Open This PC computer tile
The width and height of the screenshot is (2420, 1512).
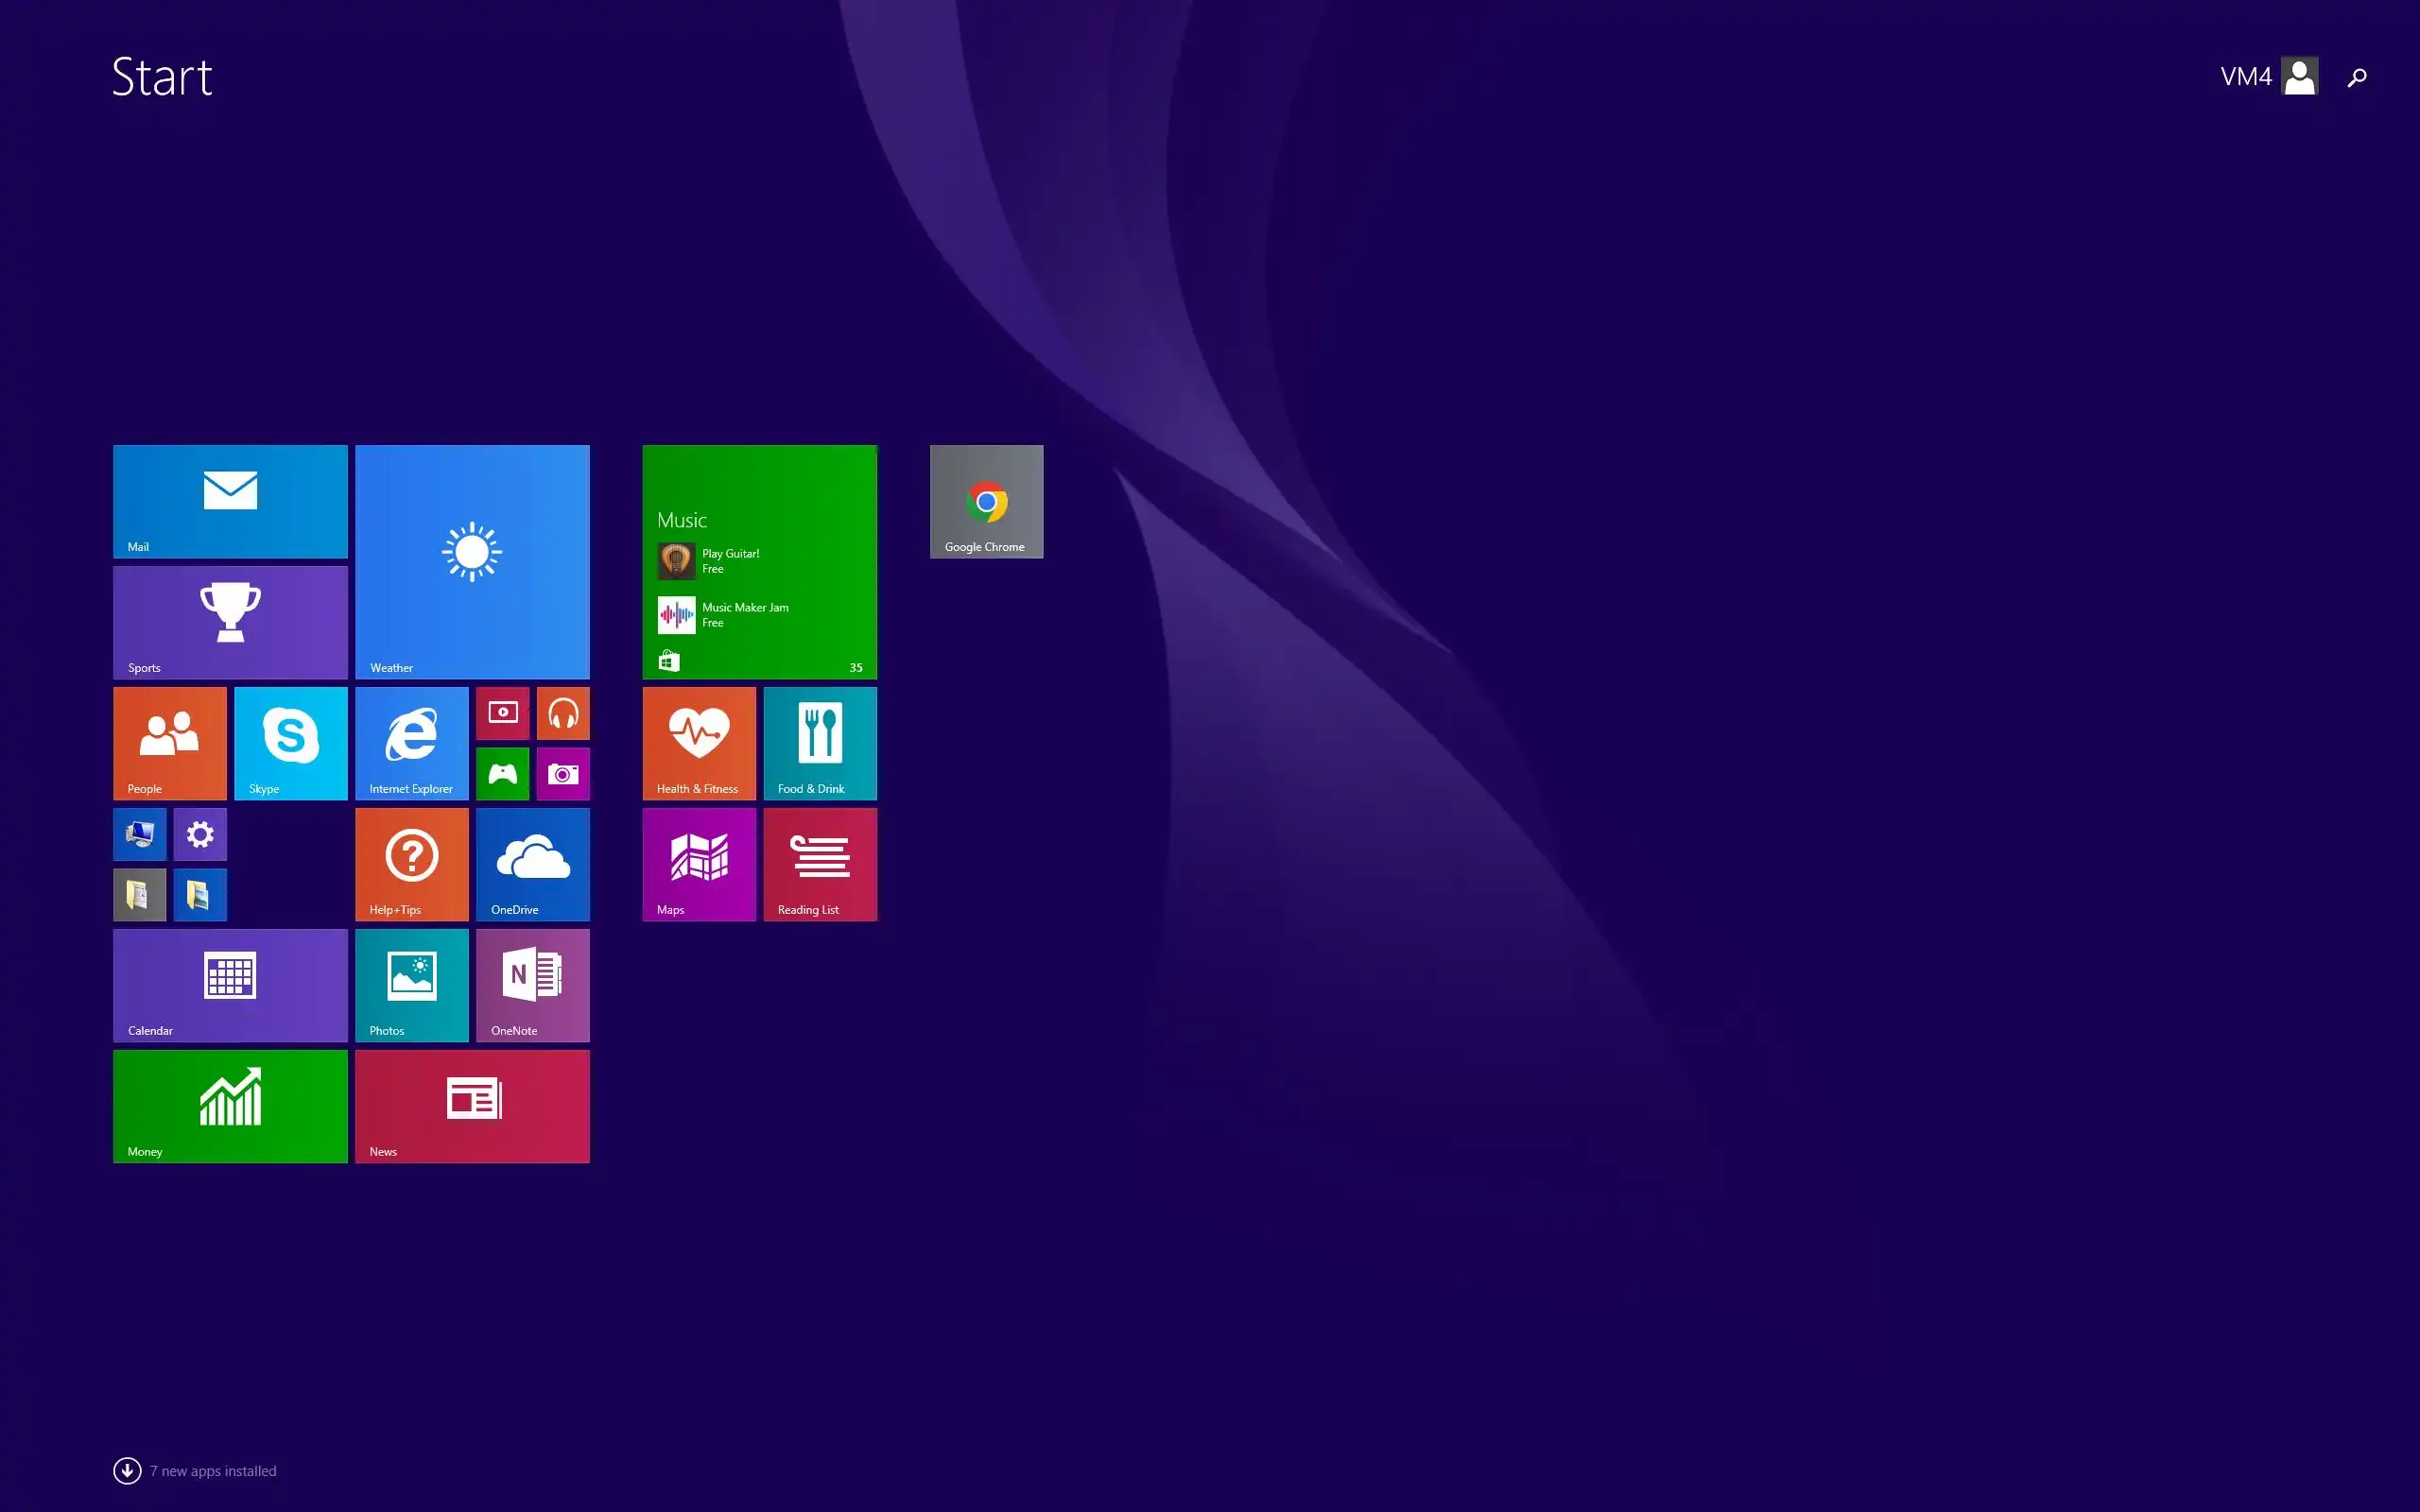pyautogui.click(x=139, y=834)
